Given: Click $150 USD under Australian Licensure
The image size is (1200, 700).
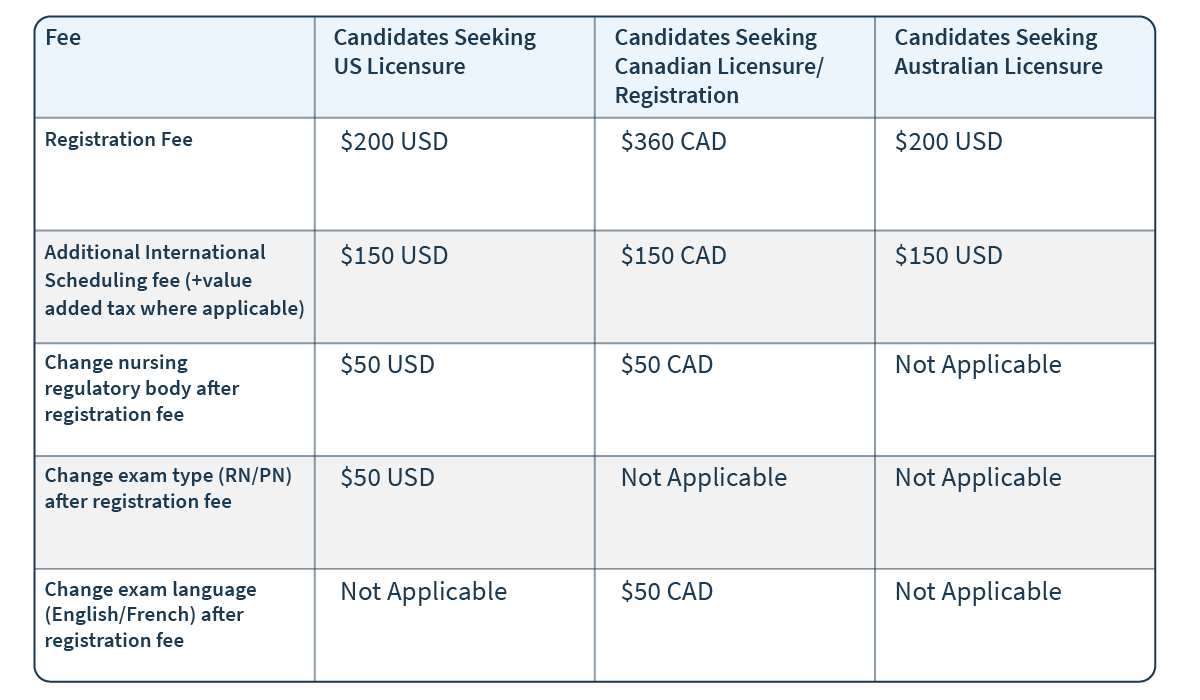Looking at the screenshot, I should [948, 256].
